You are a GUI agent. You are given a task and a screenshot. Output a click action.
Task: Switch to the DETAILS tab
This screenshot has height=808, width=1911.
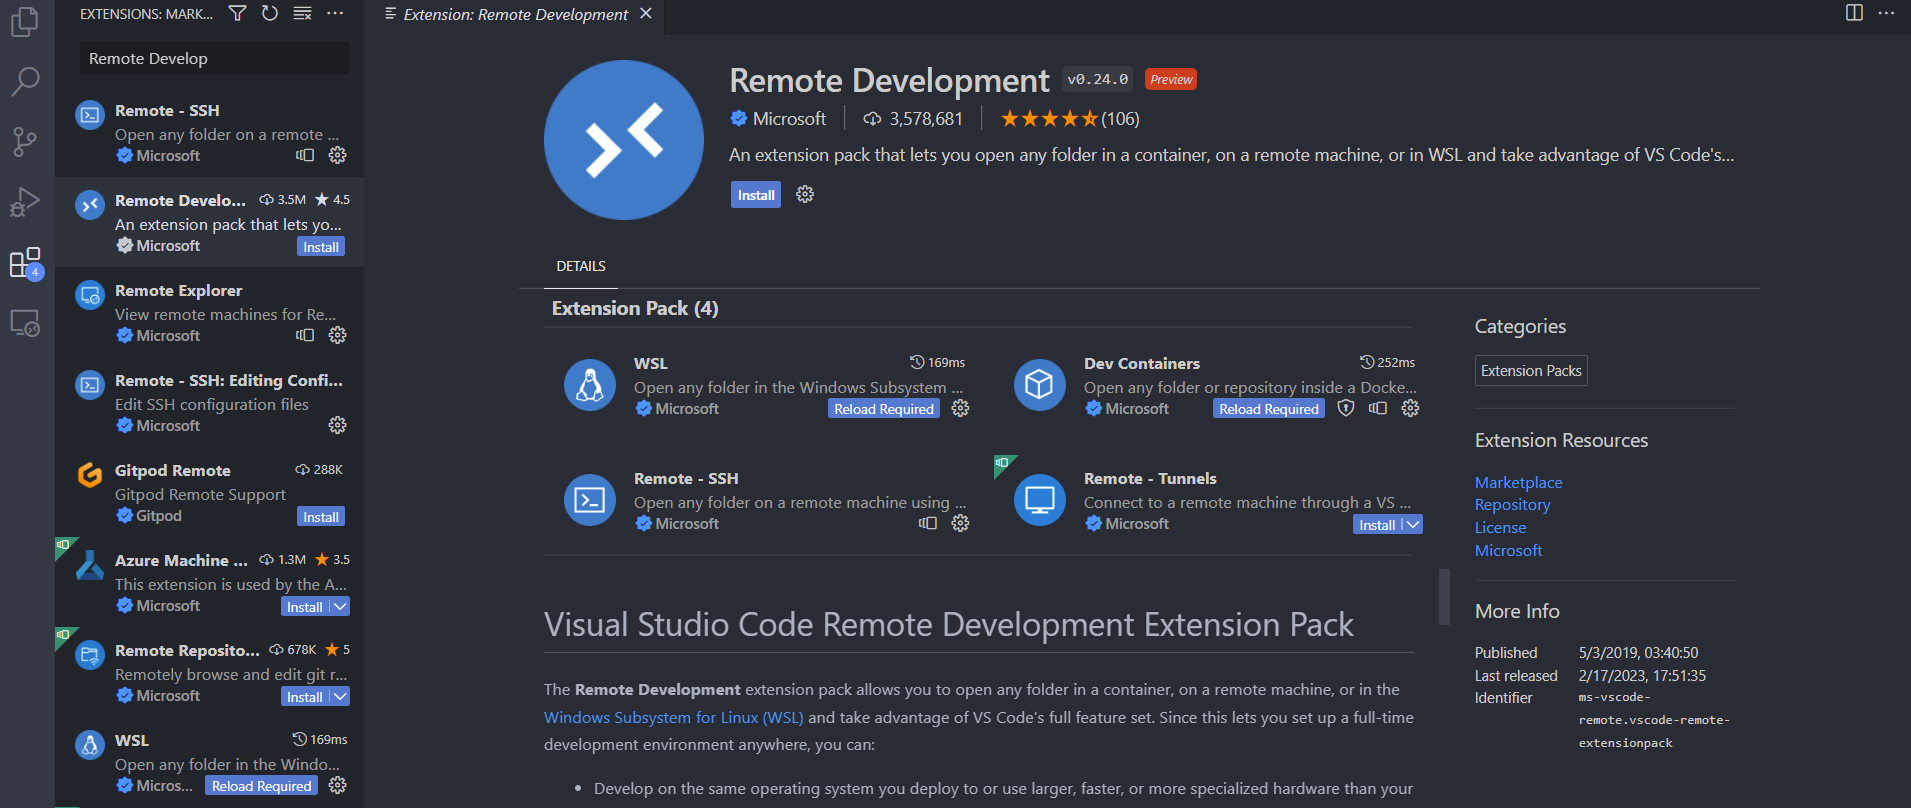click(x=581, y=266)
